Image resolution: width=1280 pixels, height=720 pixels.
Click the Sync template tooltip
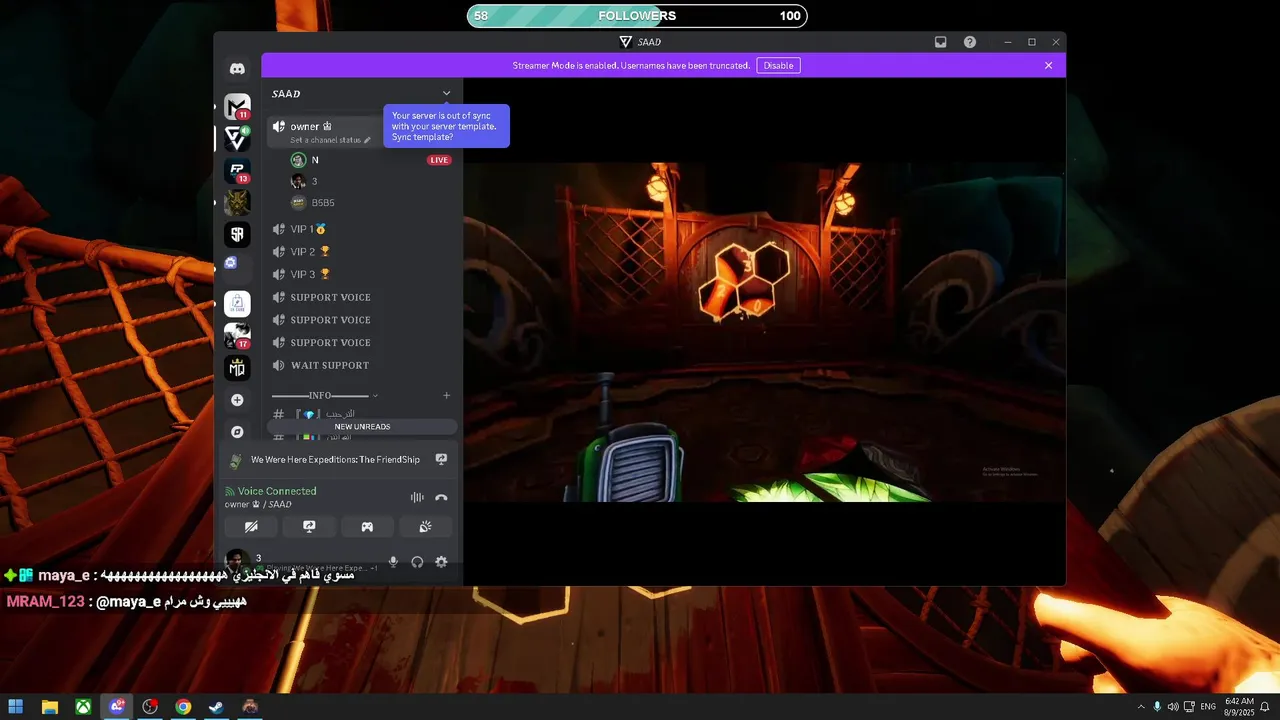pos(446,126)
